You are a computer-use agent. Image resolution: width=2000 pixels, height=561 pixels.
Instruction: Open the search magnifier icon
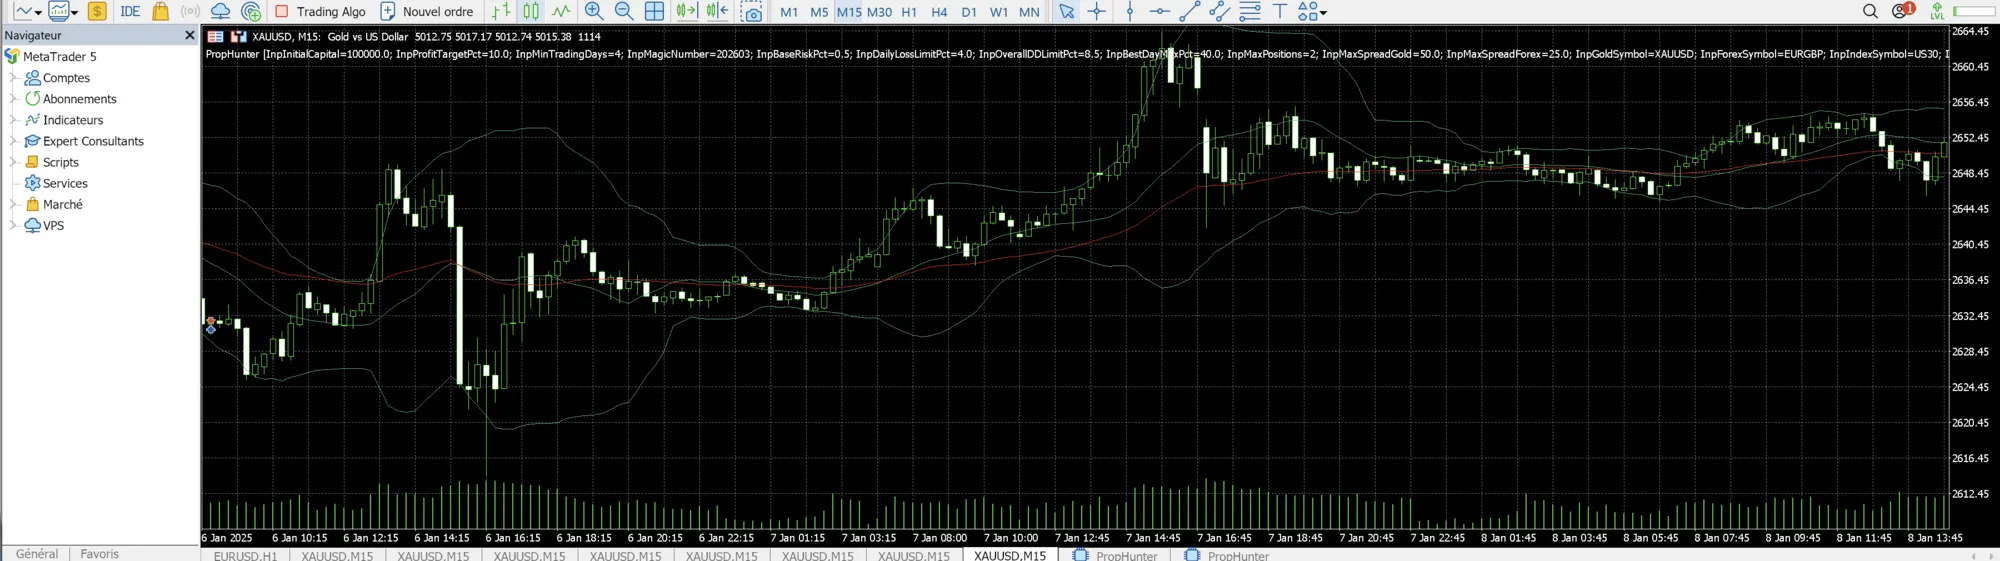pyautogui.click(x=1870, y=11)
